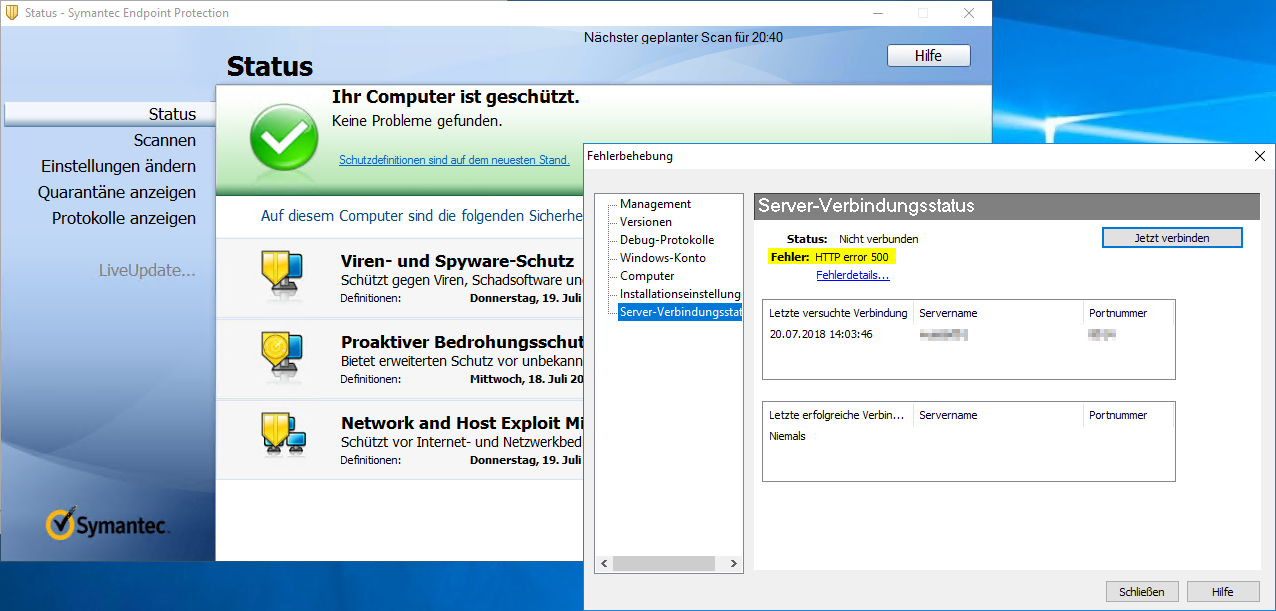Open the Fehlerdetails... link
The image size is (1276, 611).
click(852, 275)
